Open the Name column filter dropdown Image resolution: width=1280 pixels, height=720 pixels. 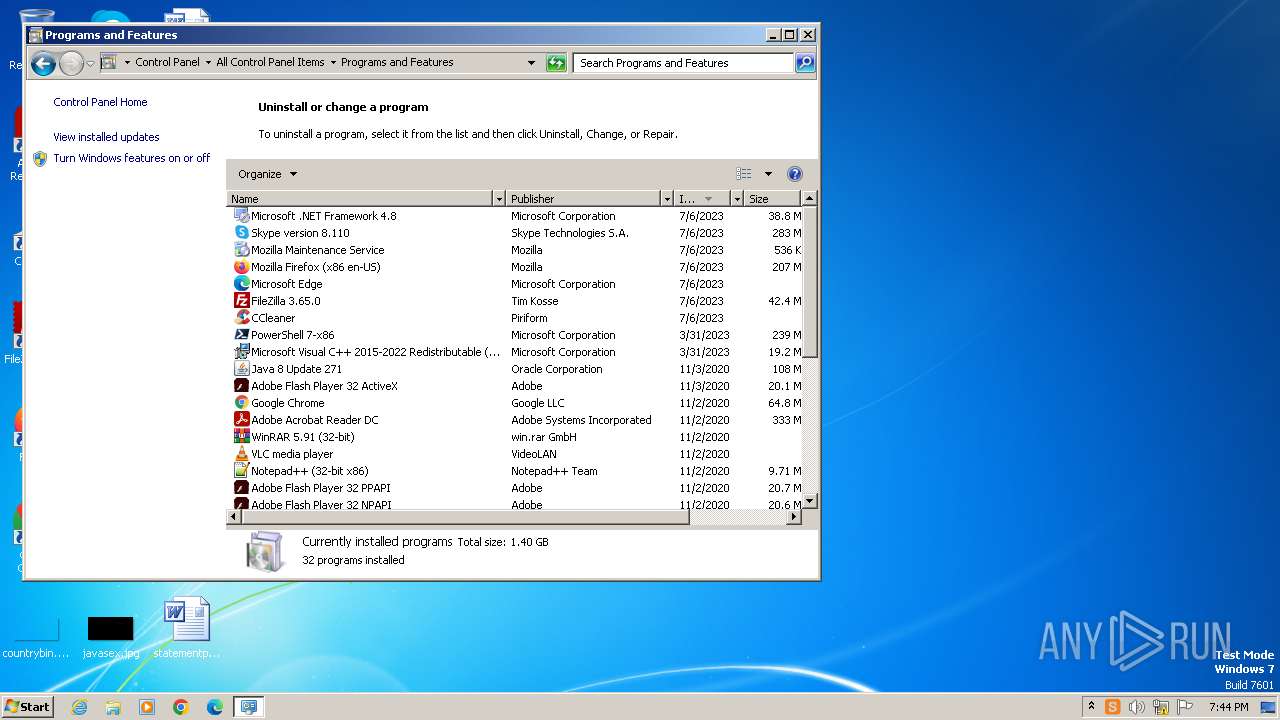pos(499,199)
